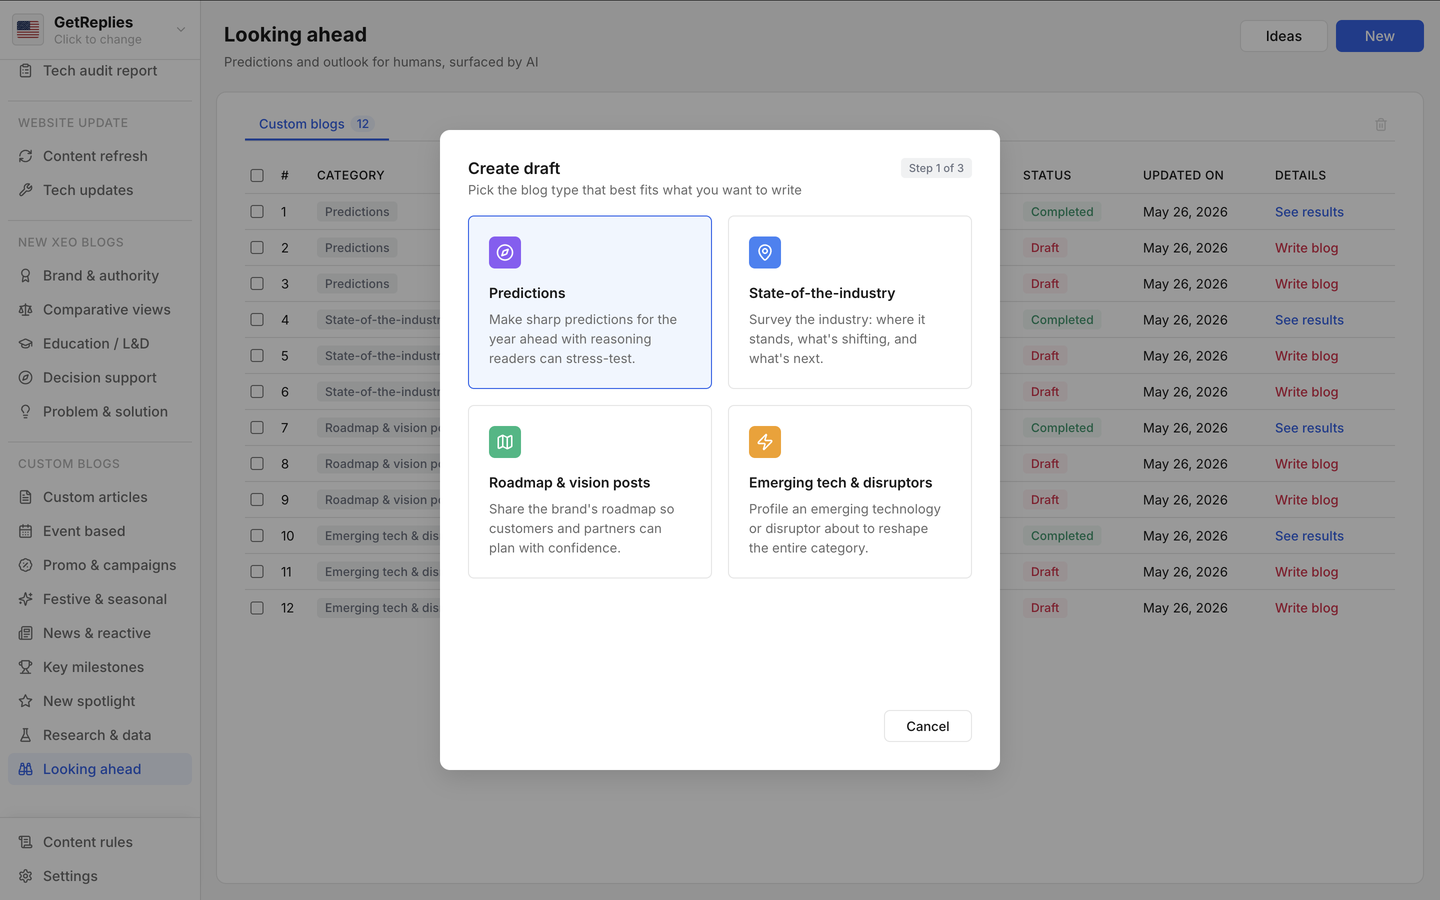
Task: Click the US flag workspace icon
Action: click(28, 29)
